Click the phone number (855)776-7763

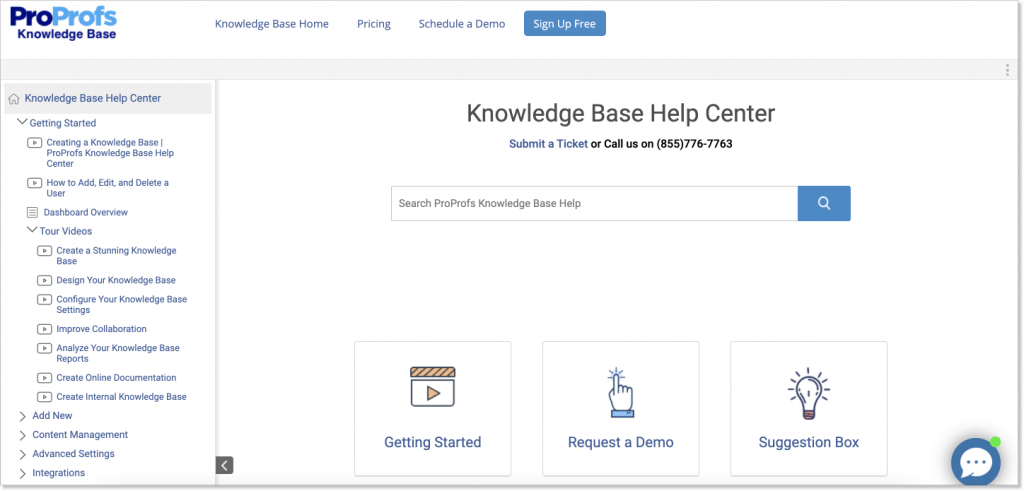[x=694, y=144]
